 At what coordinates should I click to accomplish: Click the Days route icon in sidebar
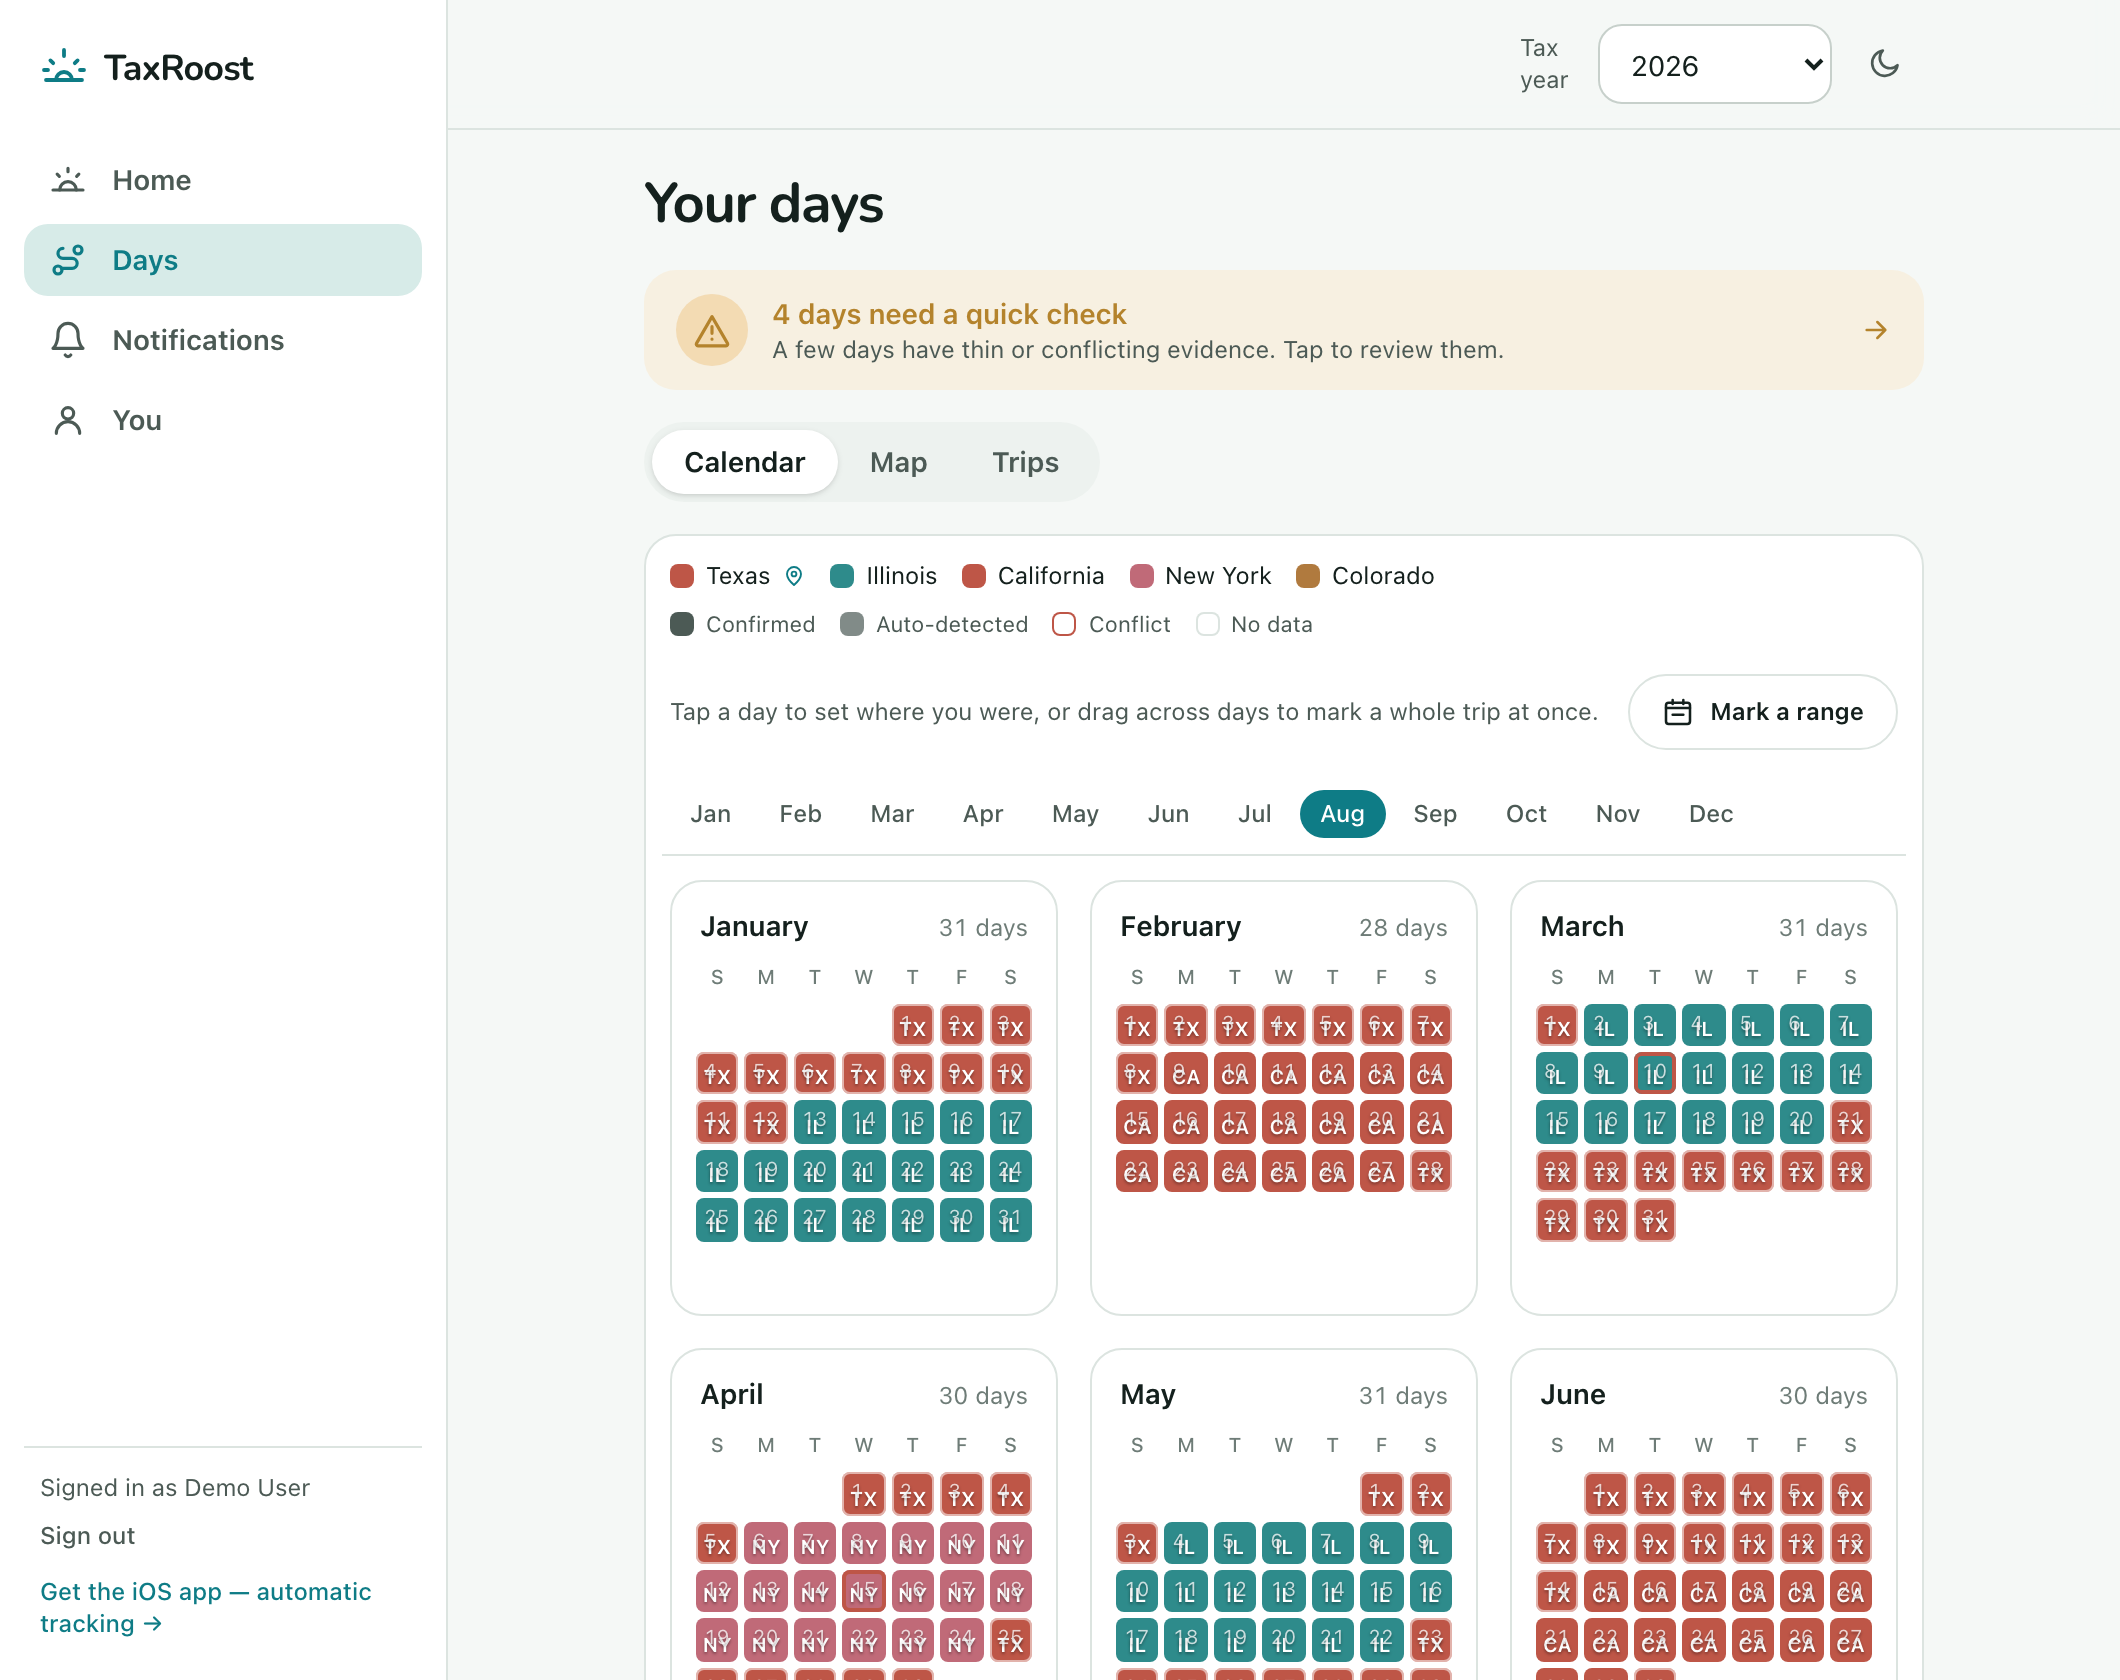tap(68, 260)
